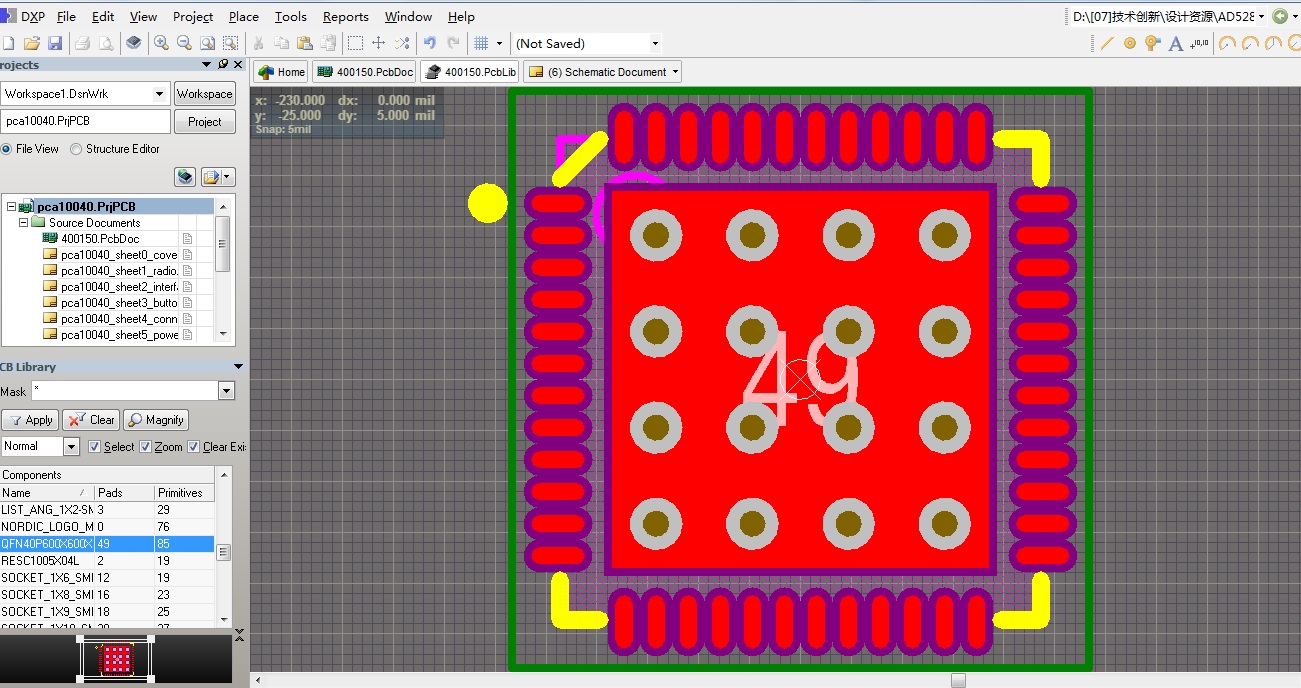The width and height of the screenshot is (1301, 688).
Task: Select the File View radio button
Action: pos(6,149)
